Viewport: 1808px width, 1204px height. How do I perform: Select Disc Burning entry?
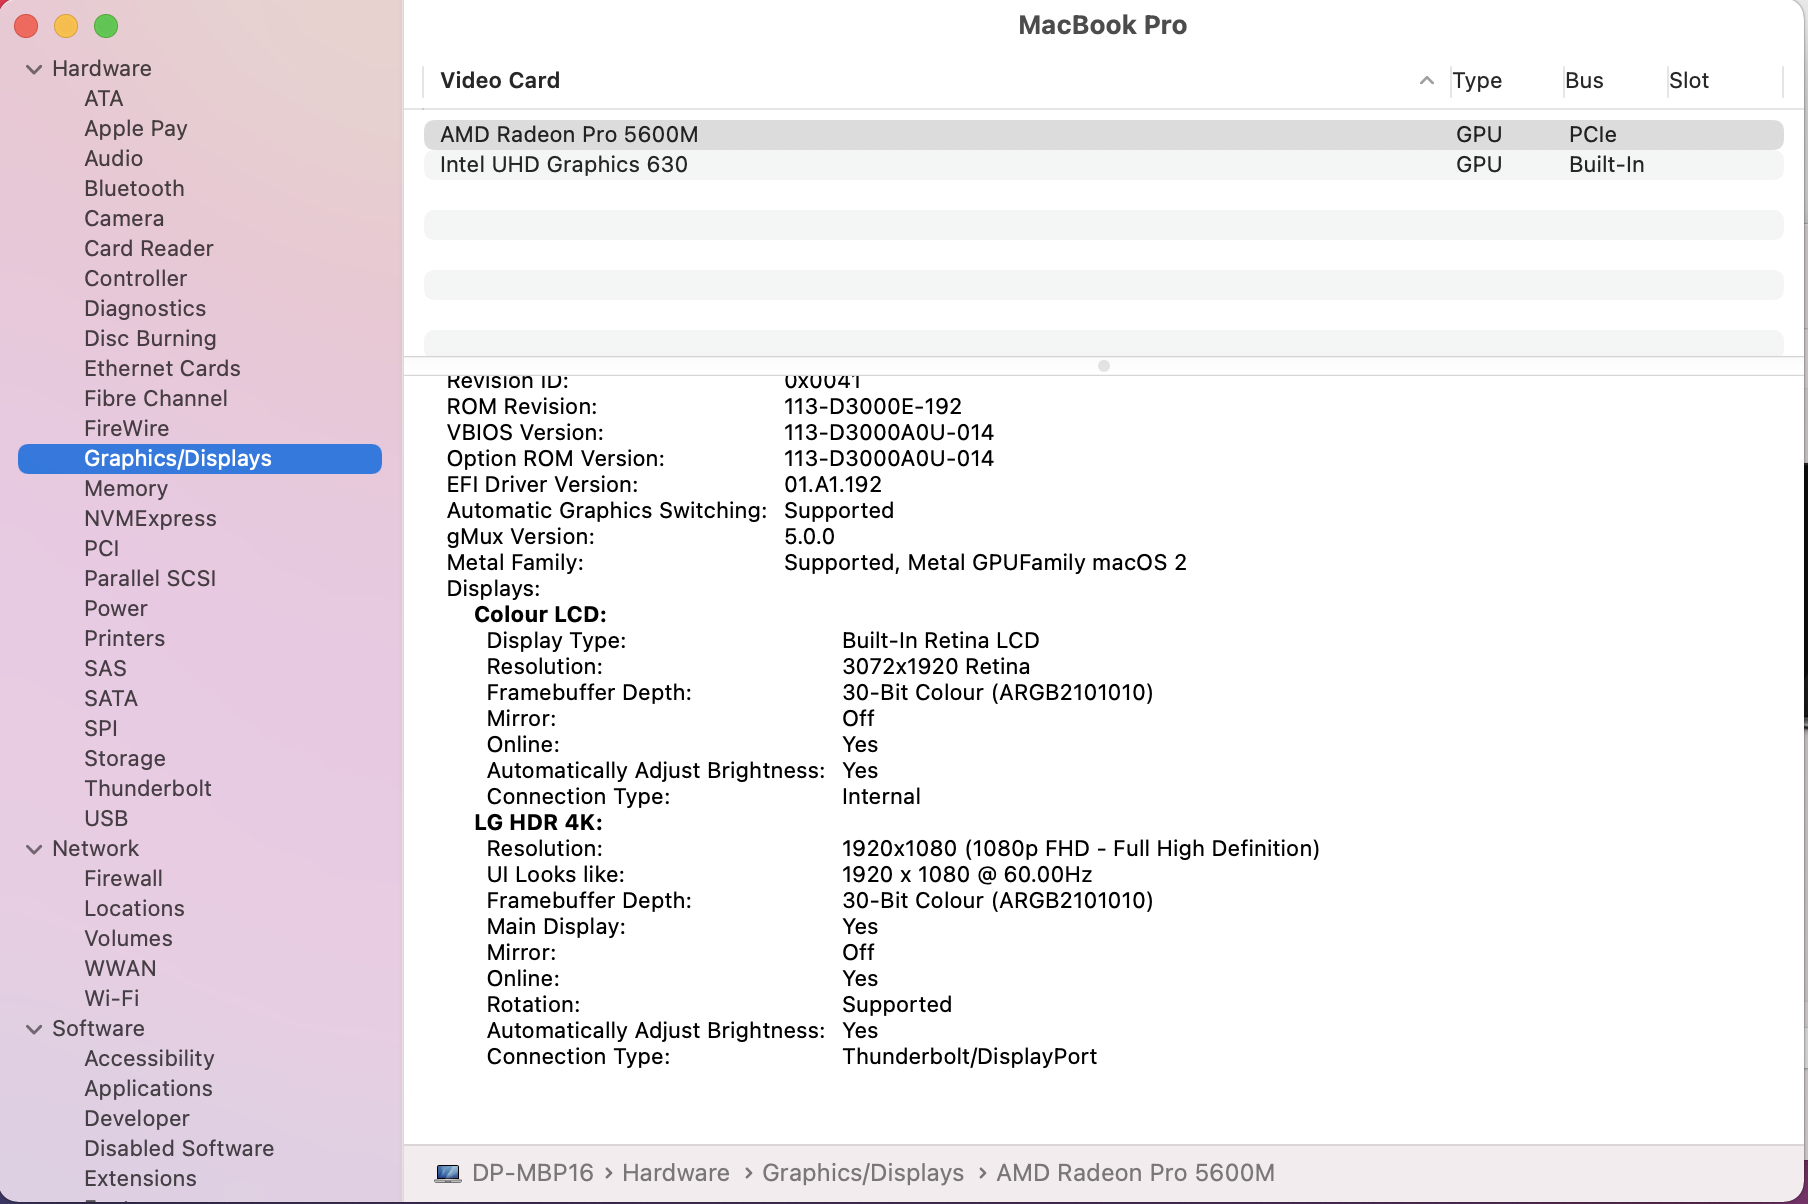tap(150, 339)
